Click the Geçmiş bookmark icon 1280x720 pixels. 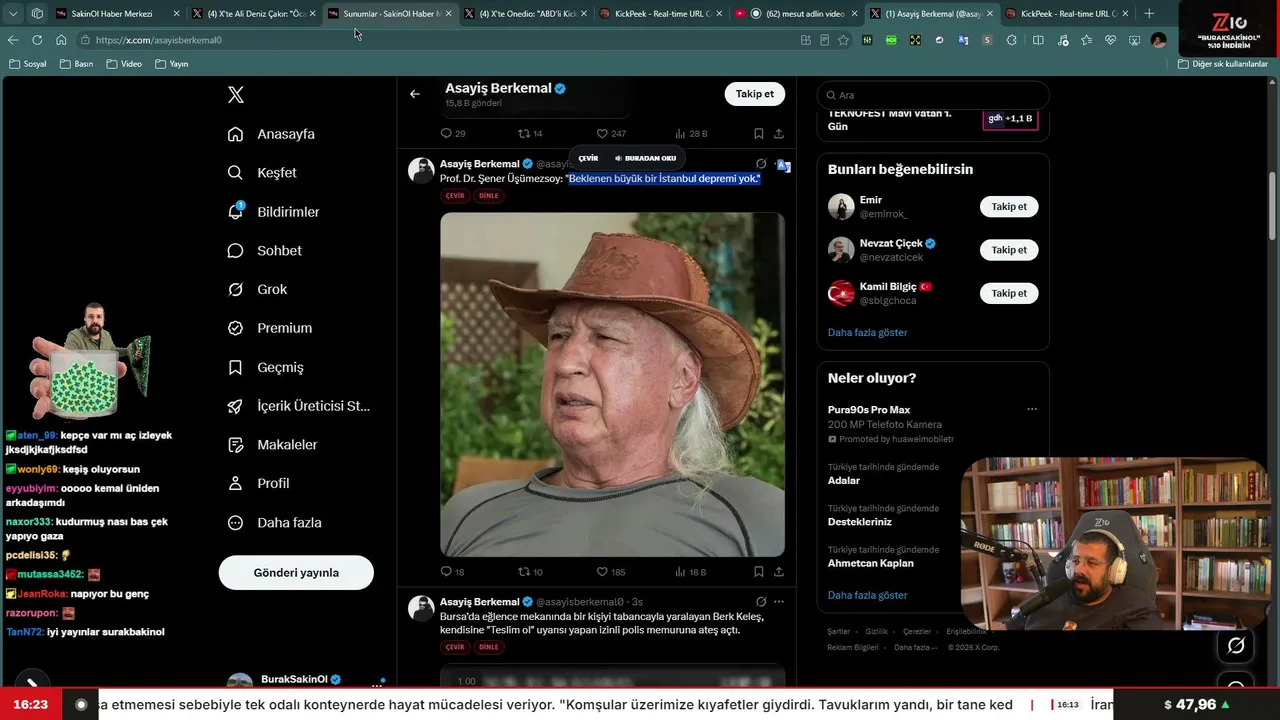(235, 367)
